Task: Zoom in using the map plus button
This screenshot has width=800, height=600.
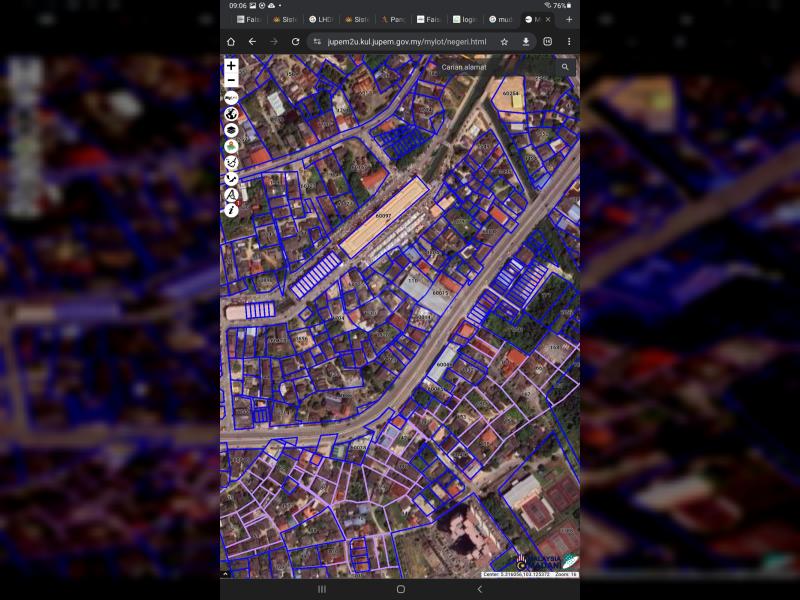Action: (x=231, y=65)
